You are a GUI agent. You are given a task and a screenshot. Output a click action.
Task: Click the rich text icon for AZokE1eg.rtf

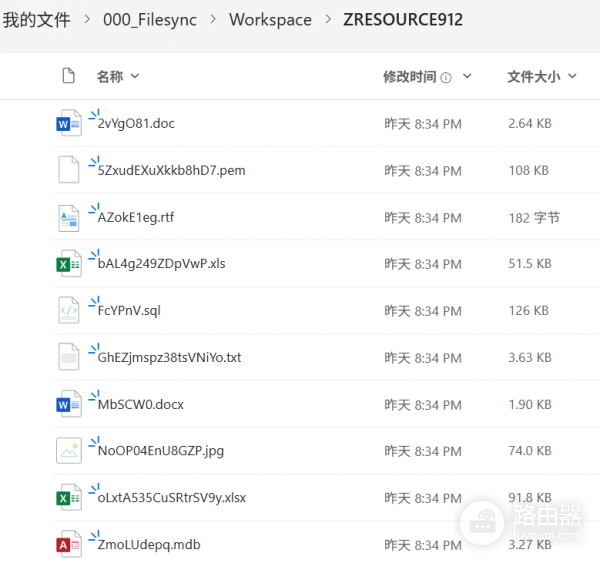pyautogui.click(x=69, y=218)
